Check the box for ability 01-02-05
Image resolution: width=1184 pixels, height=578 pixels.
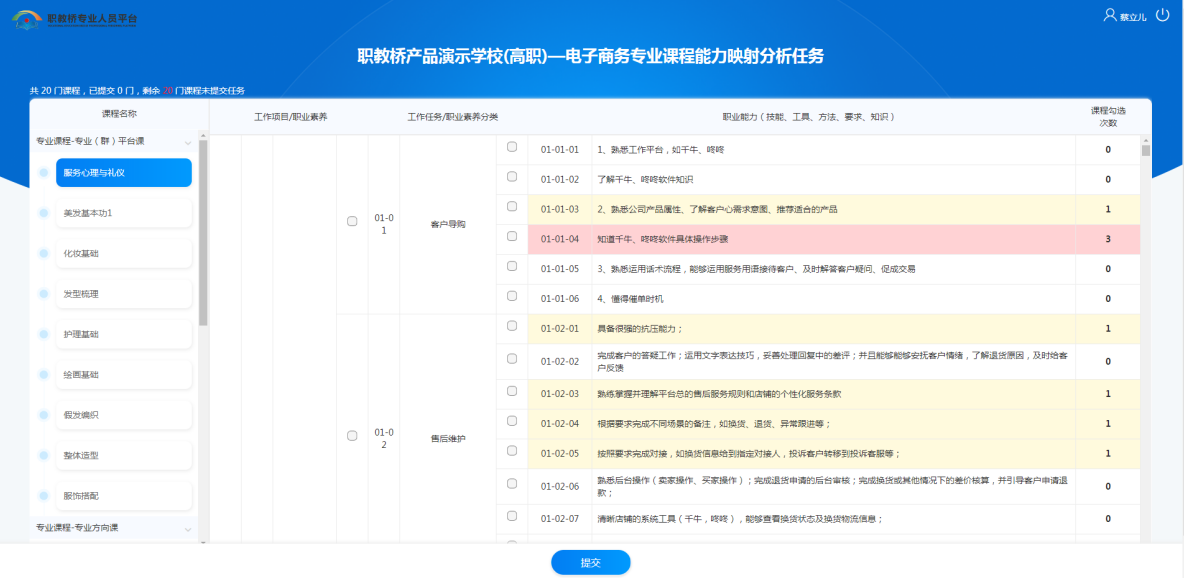point(512,450)
